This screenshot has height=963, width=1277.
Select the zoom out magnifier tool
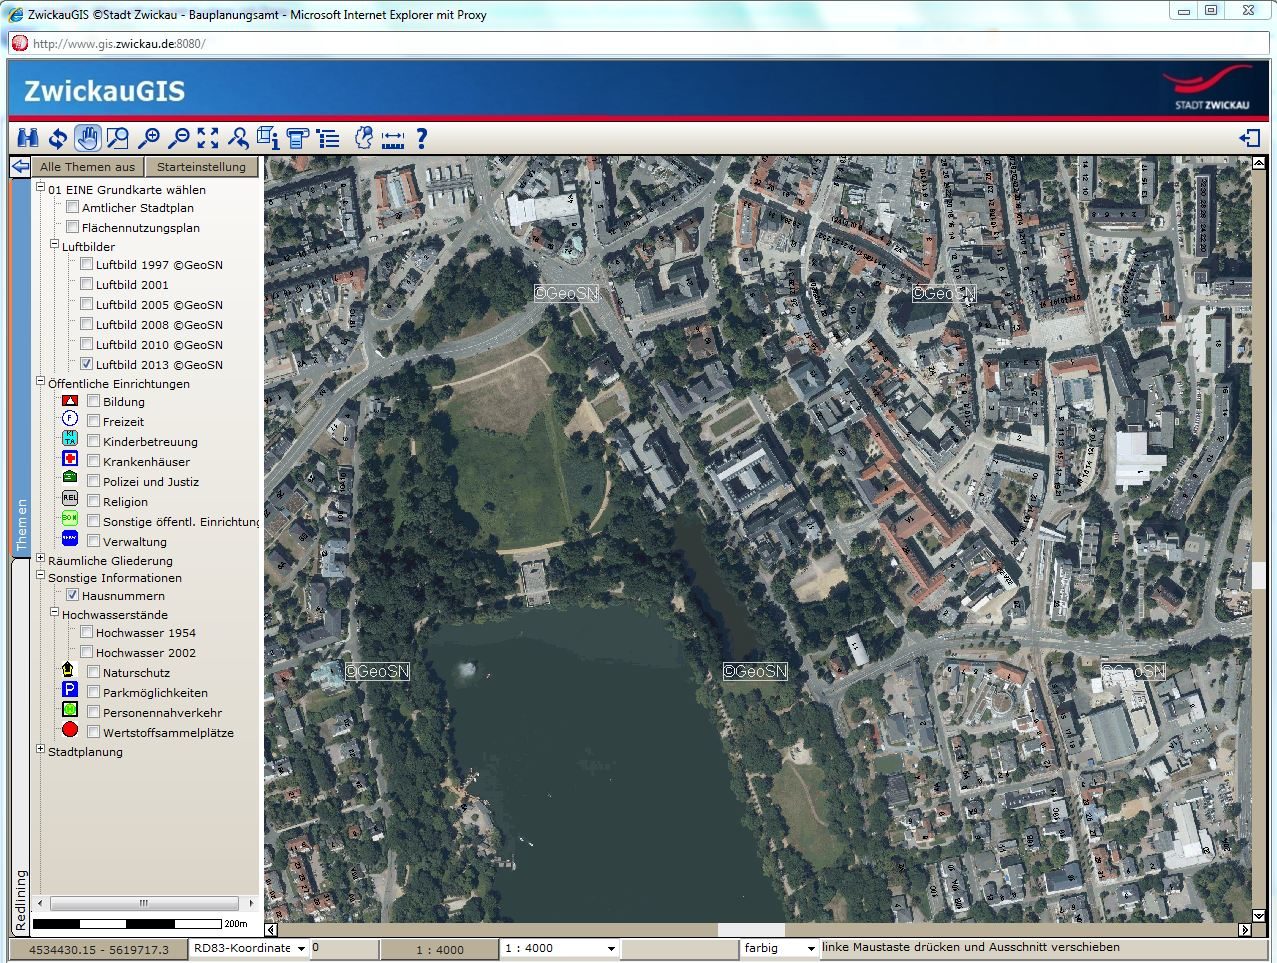[x=178, y=139]
